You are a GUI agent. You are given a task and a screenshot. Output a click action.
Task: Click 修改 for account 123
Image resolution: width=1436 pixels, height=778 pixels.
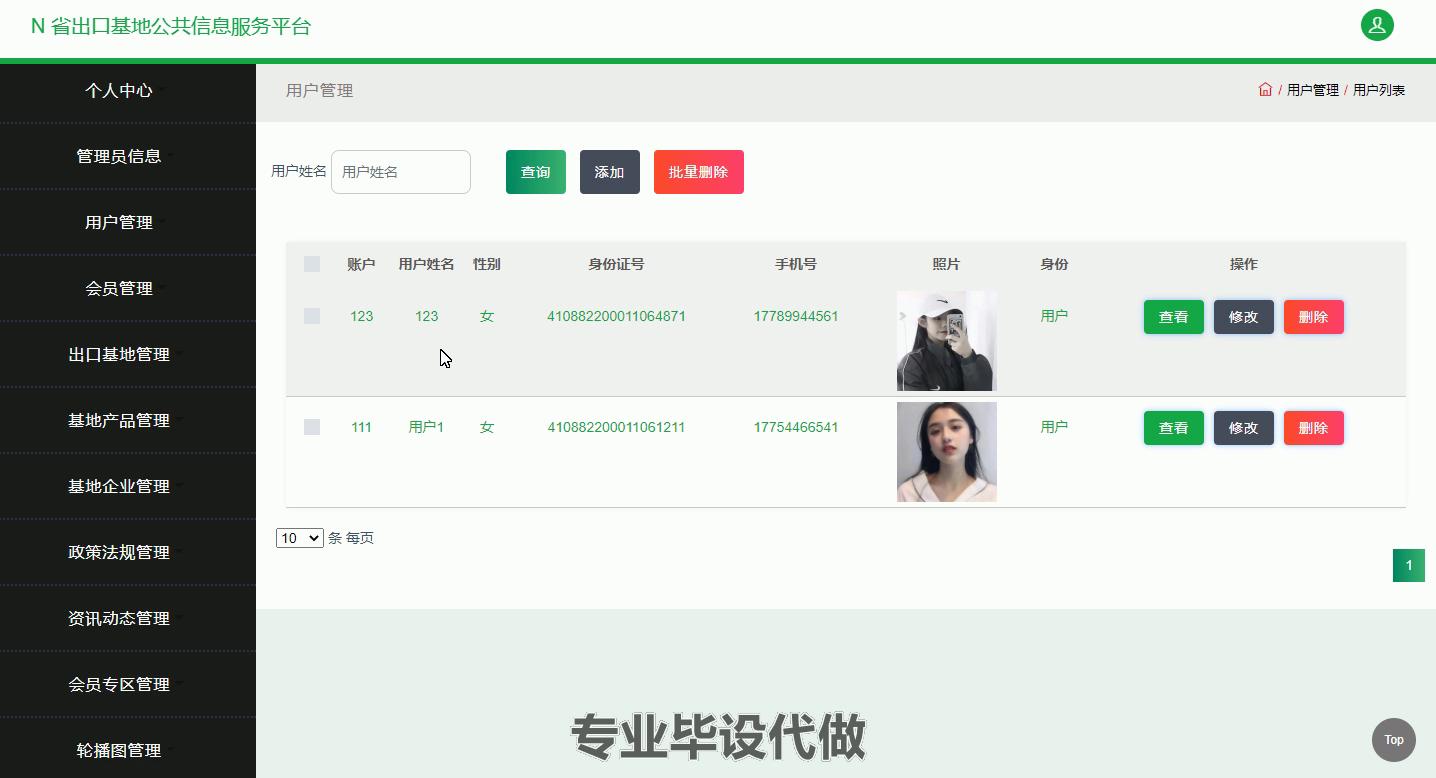click(x=1244, y=317)
